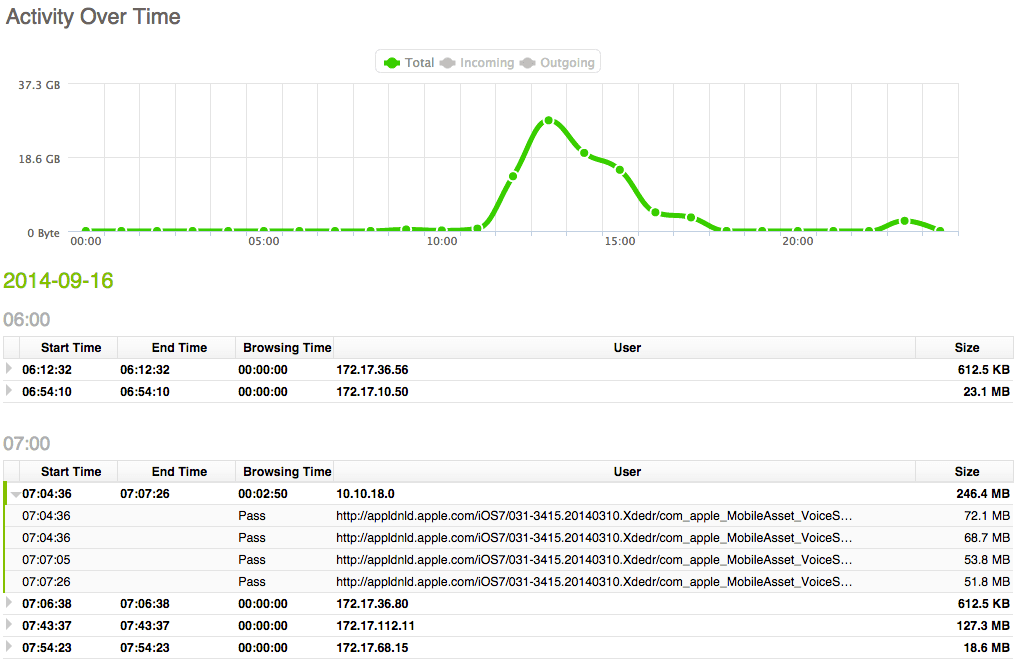Click the 53.8 MB size value

(x=986, y=560)
